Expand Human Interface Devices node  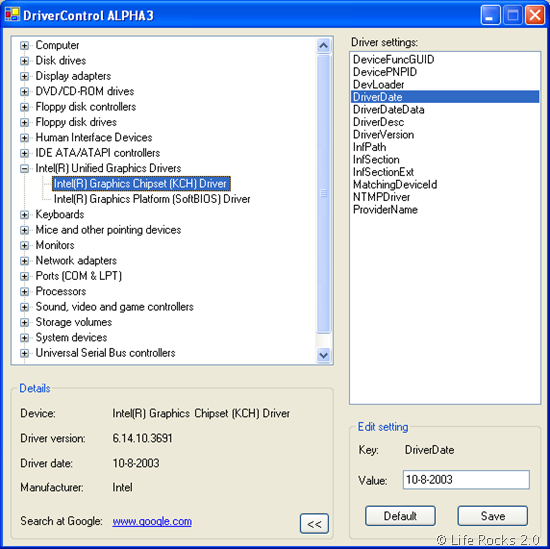pyautogui.click(x=24, y=138)
